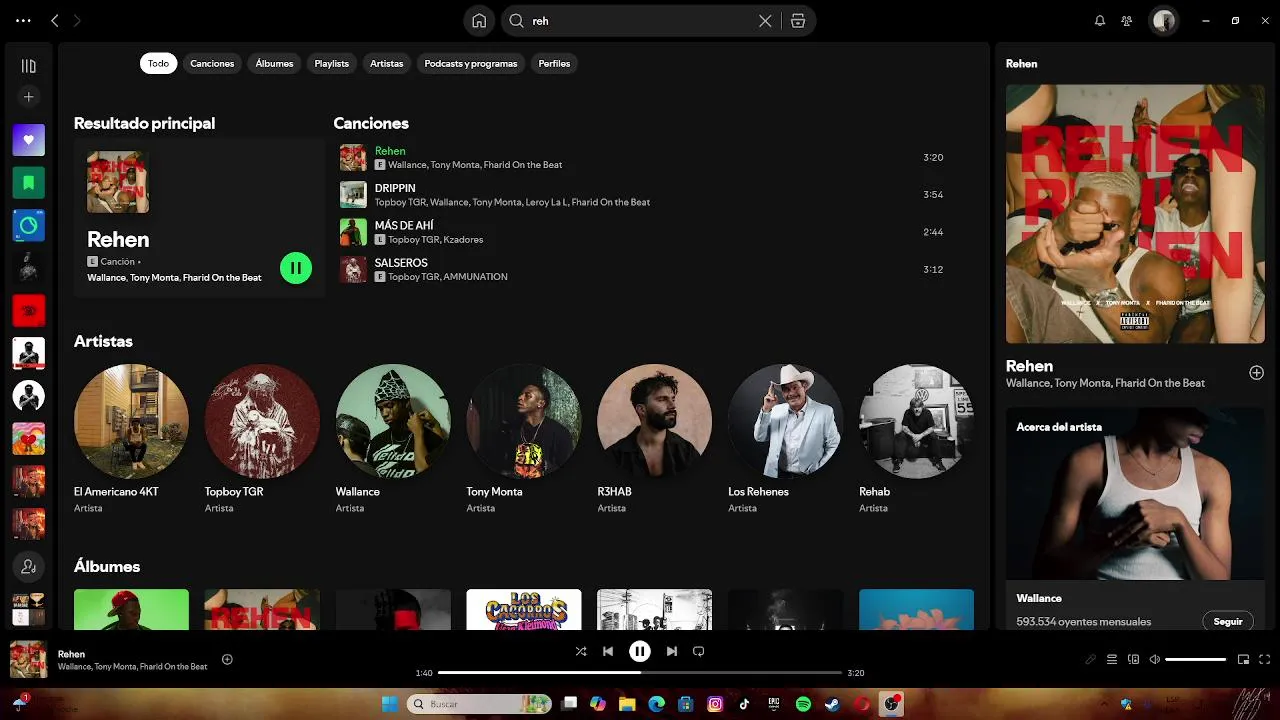Open Your Library sidebar icon
1280x720 pixels.
[x=28, y=66]
